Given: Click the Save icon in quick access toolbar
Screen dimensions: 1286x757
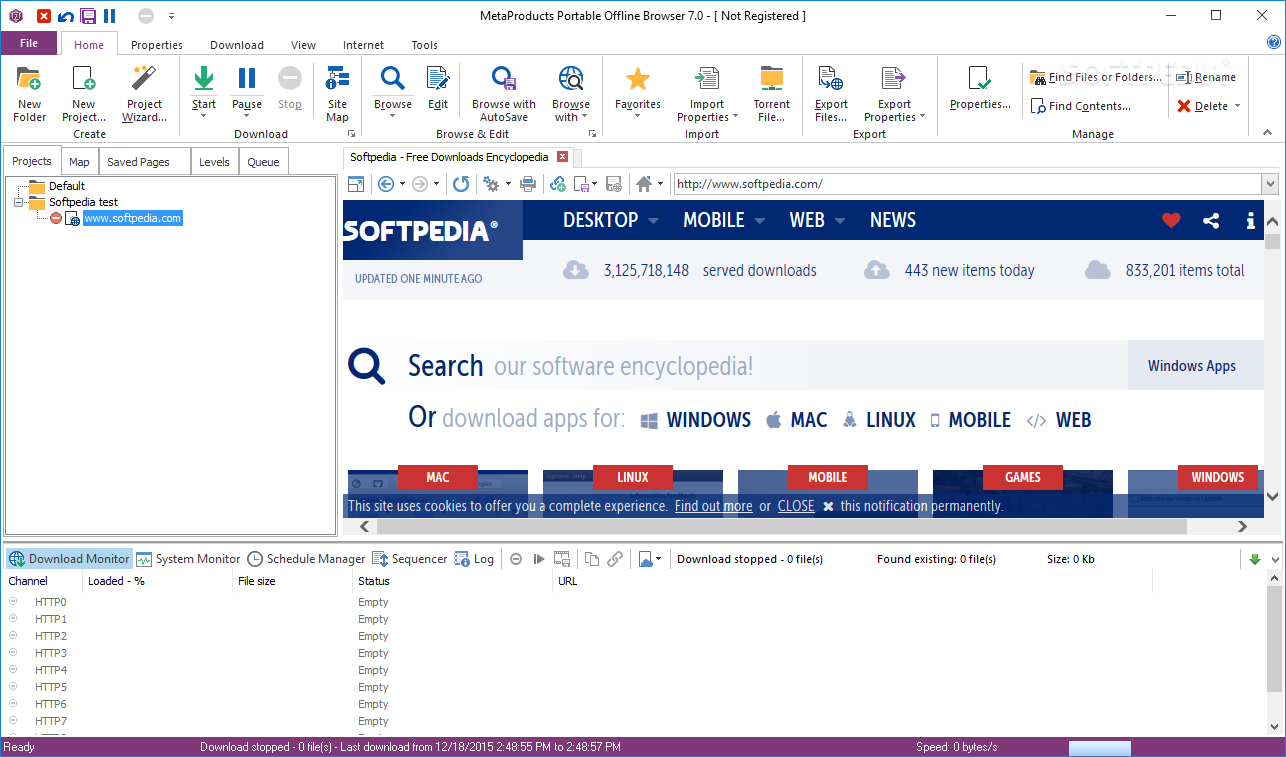Looking at the screenshot, I should click(x=88, y=16).
